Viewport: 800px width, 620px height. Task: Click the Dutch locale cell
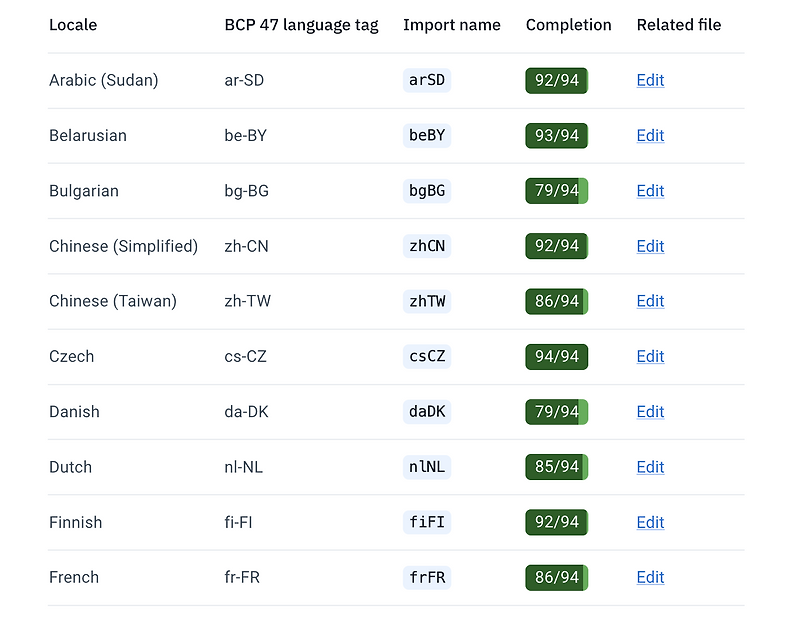70,467
